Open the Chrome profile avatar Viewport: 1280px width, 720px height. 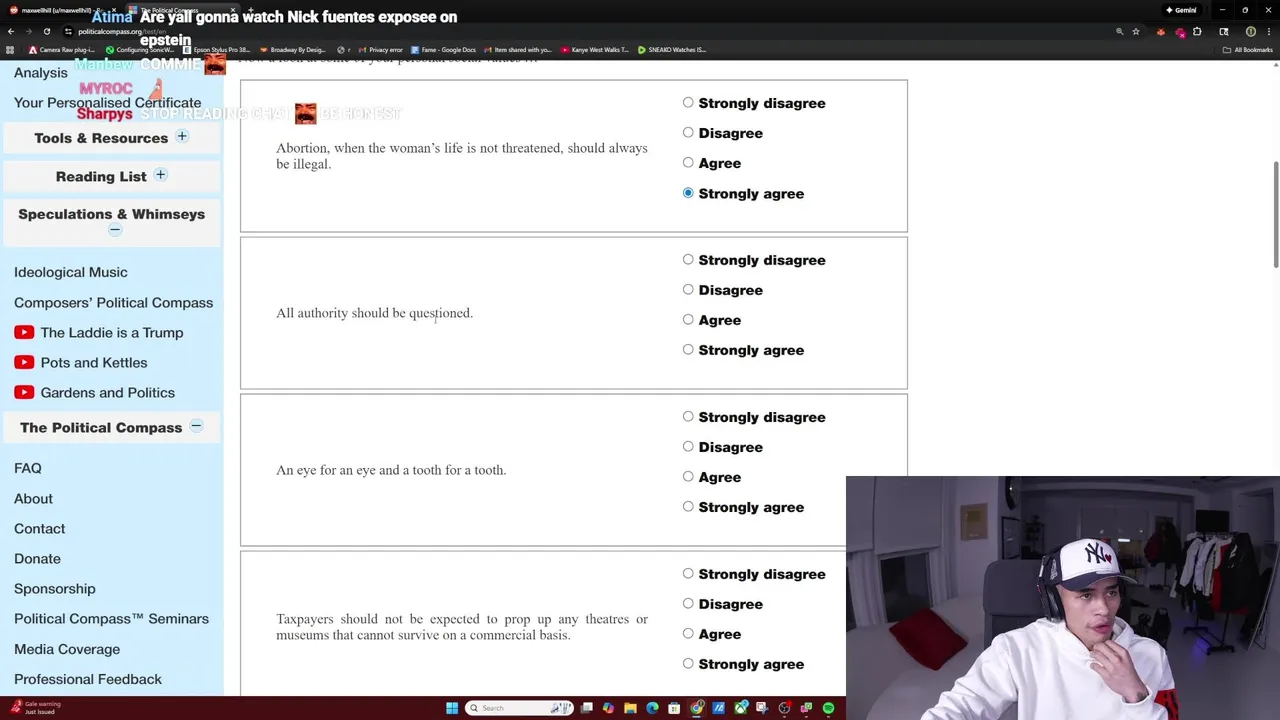1250,31
